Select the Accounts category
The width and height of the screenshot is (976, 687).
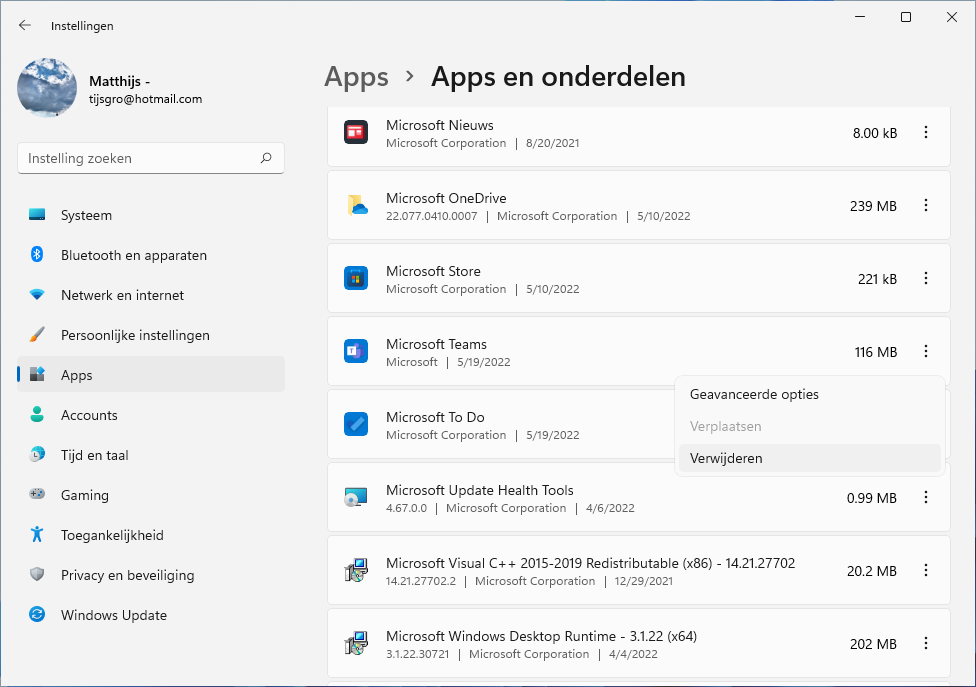coord(89,415)
